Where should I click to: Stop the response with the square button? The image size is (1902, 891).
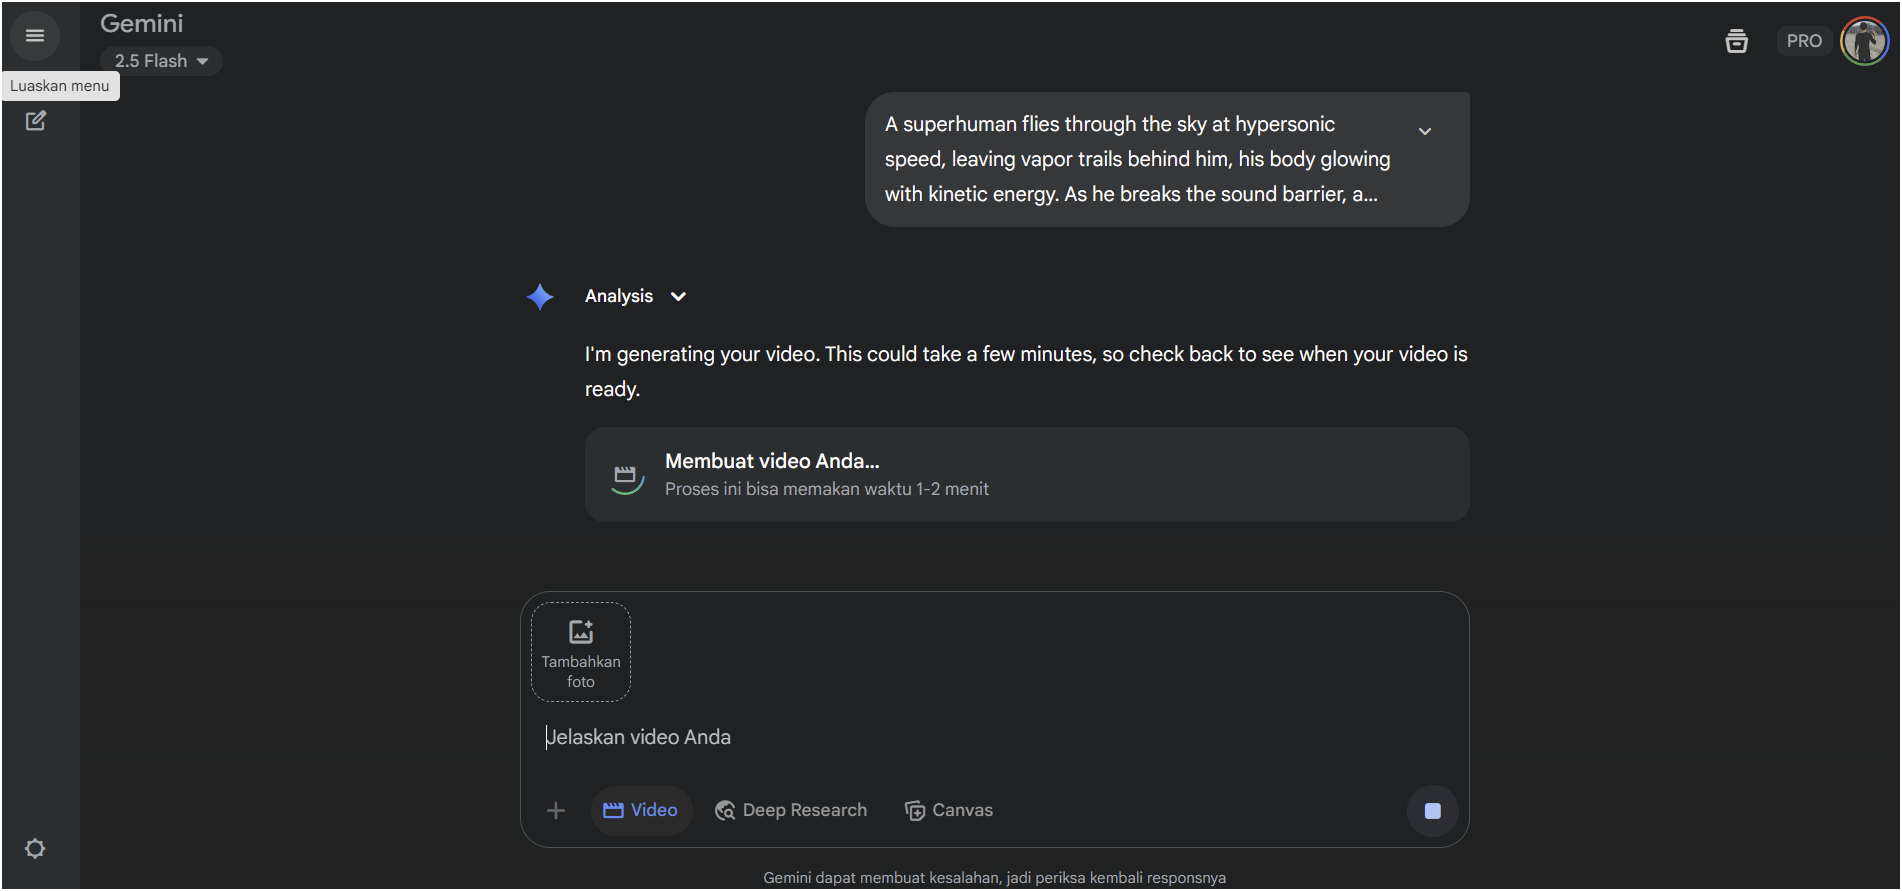(1432, 811)
